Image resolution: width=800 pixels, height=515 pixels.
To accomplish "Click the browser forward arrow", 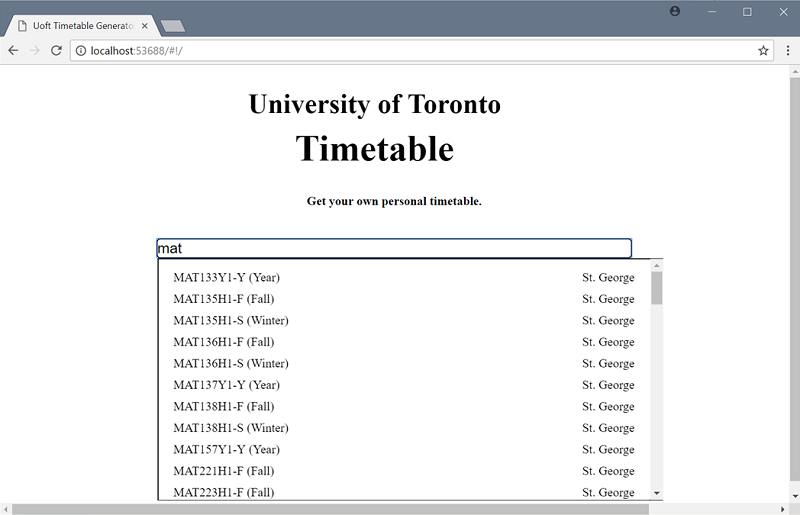I will point(35,51).
